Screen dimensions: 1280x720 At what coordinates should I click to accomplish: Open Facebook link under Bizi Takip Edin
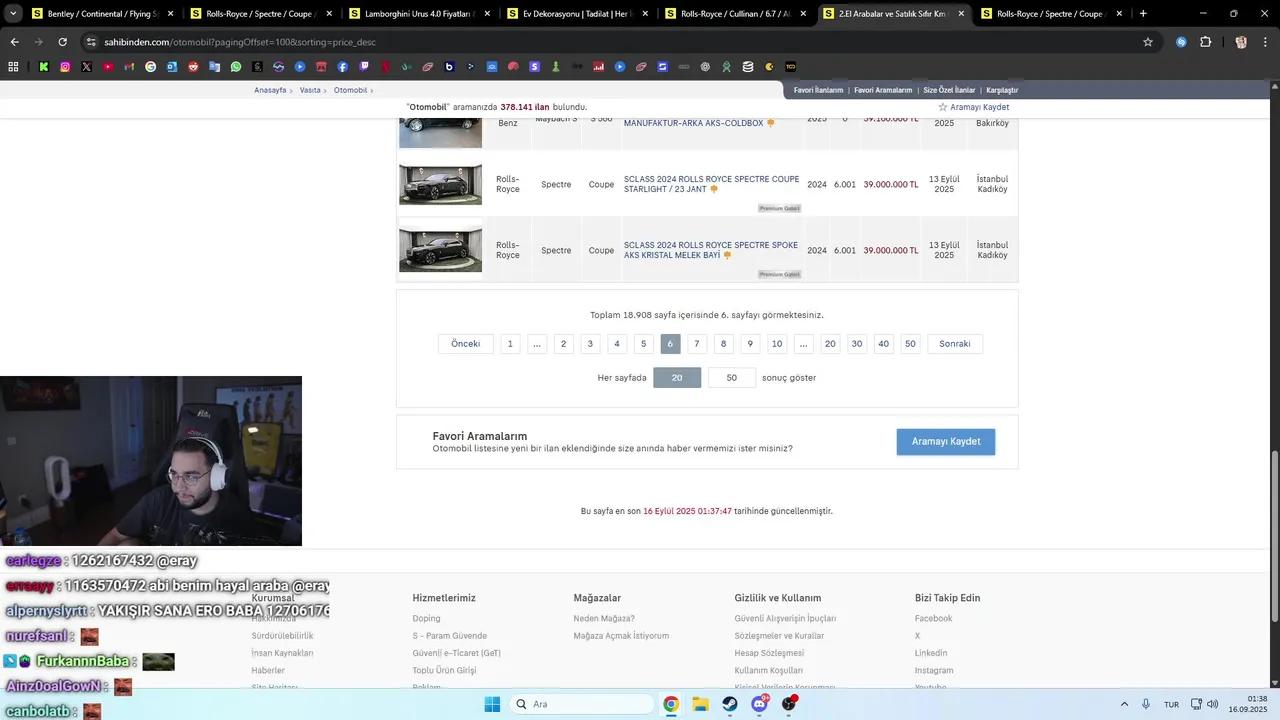(x=933, y=618)
